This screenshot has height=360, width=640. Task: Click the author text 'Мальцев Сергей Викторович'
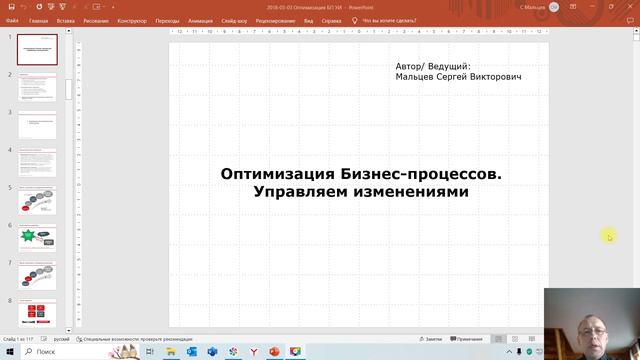pos(458,77)
